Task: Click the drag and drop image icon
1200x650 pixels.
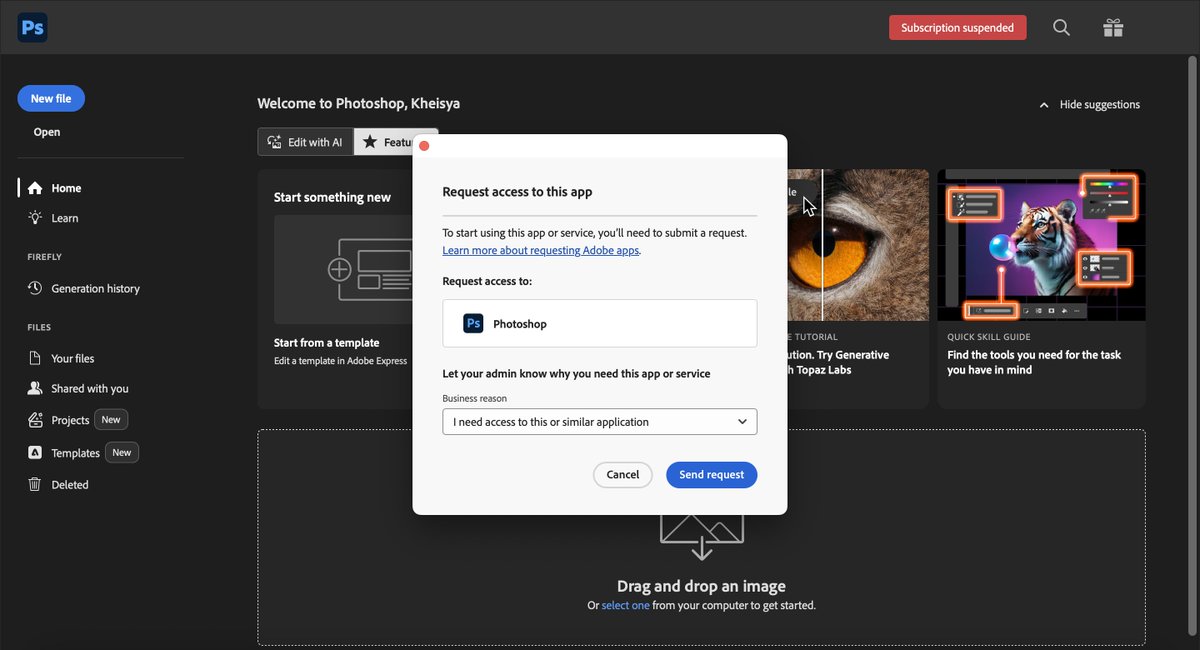Action: 701,537
